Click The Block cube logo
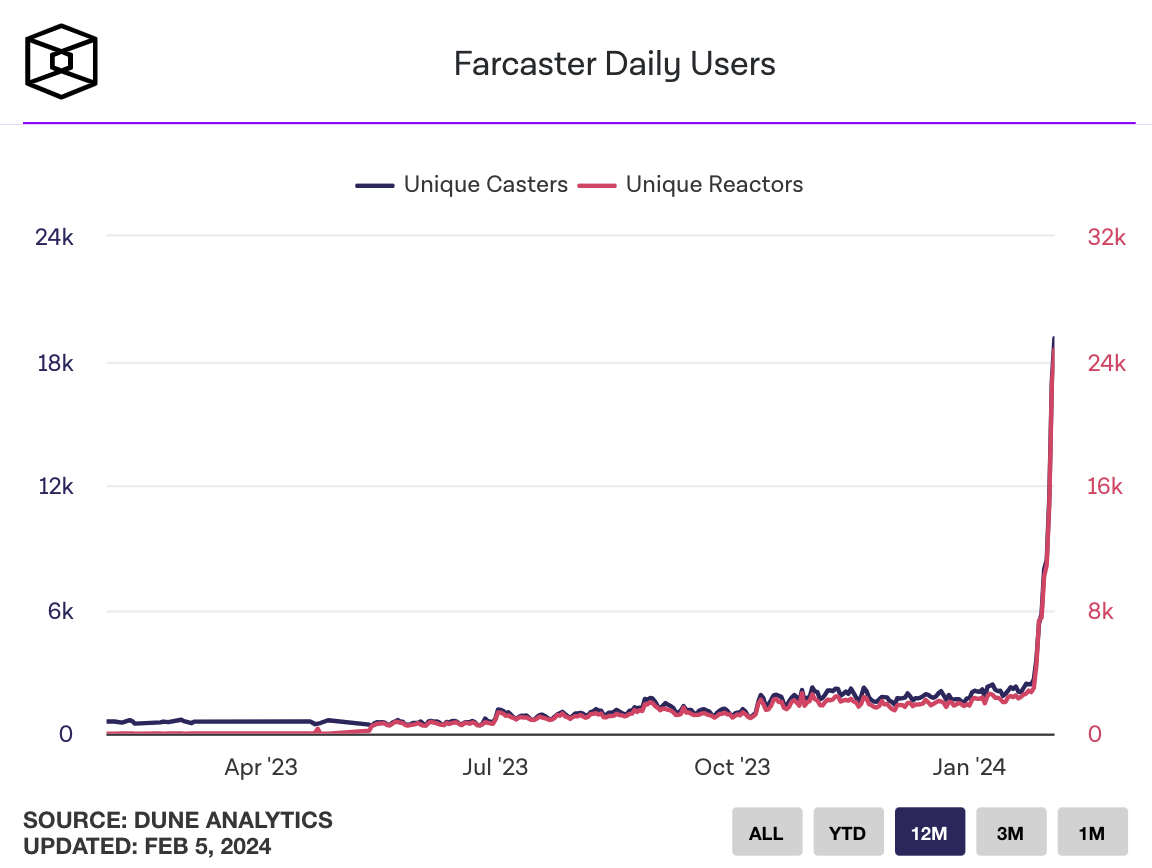 coord(61,62)
